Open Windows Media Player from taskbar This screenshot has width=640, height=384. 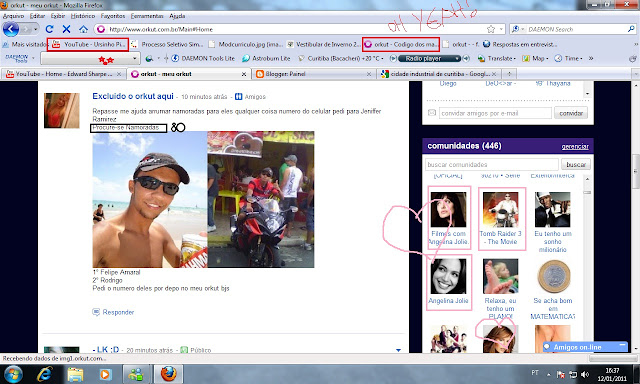coord(106,374)
